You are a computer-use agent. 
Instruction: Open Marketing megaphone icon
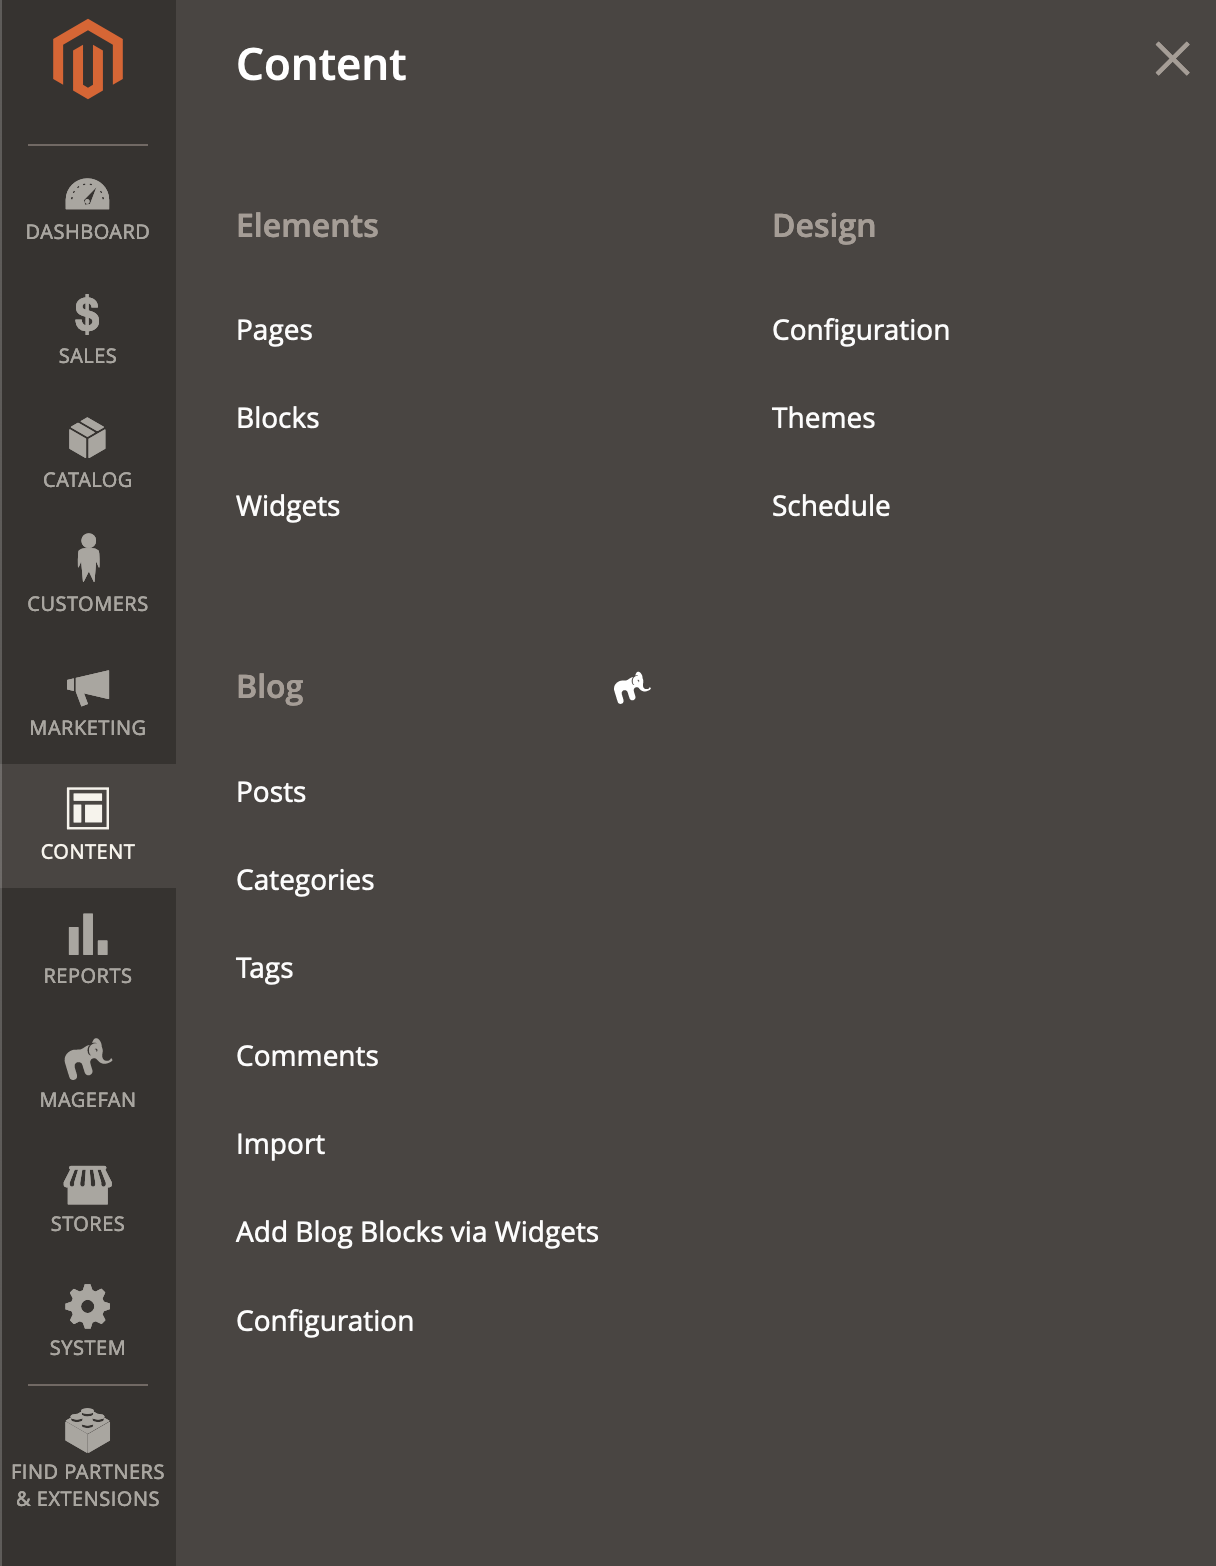coord(88,687)
